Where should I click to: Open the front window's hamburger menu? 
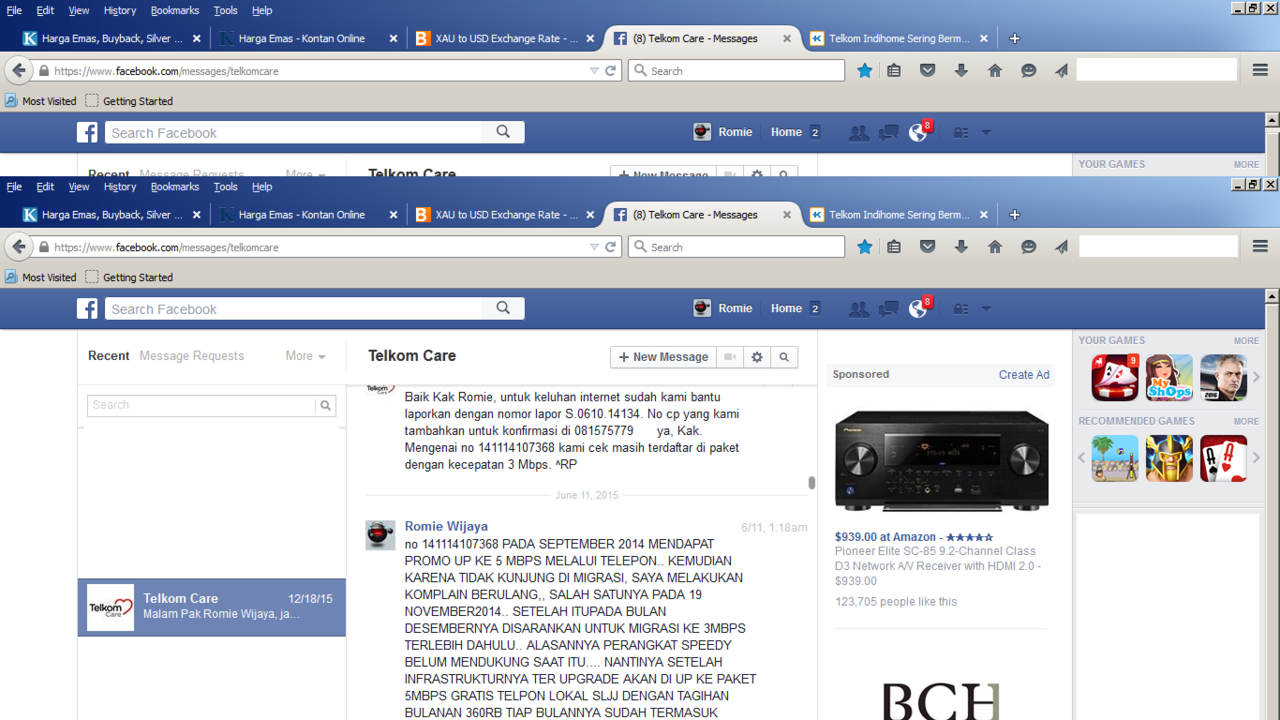click(x=1260, y=247)
